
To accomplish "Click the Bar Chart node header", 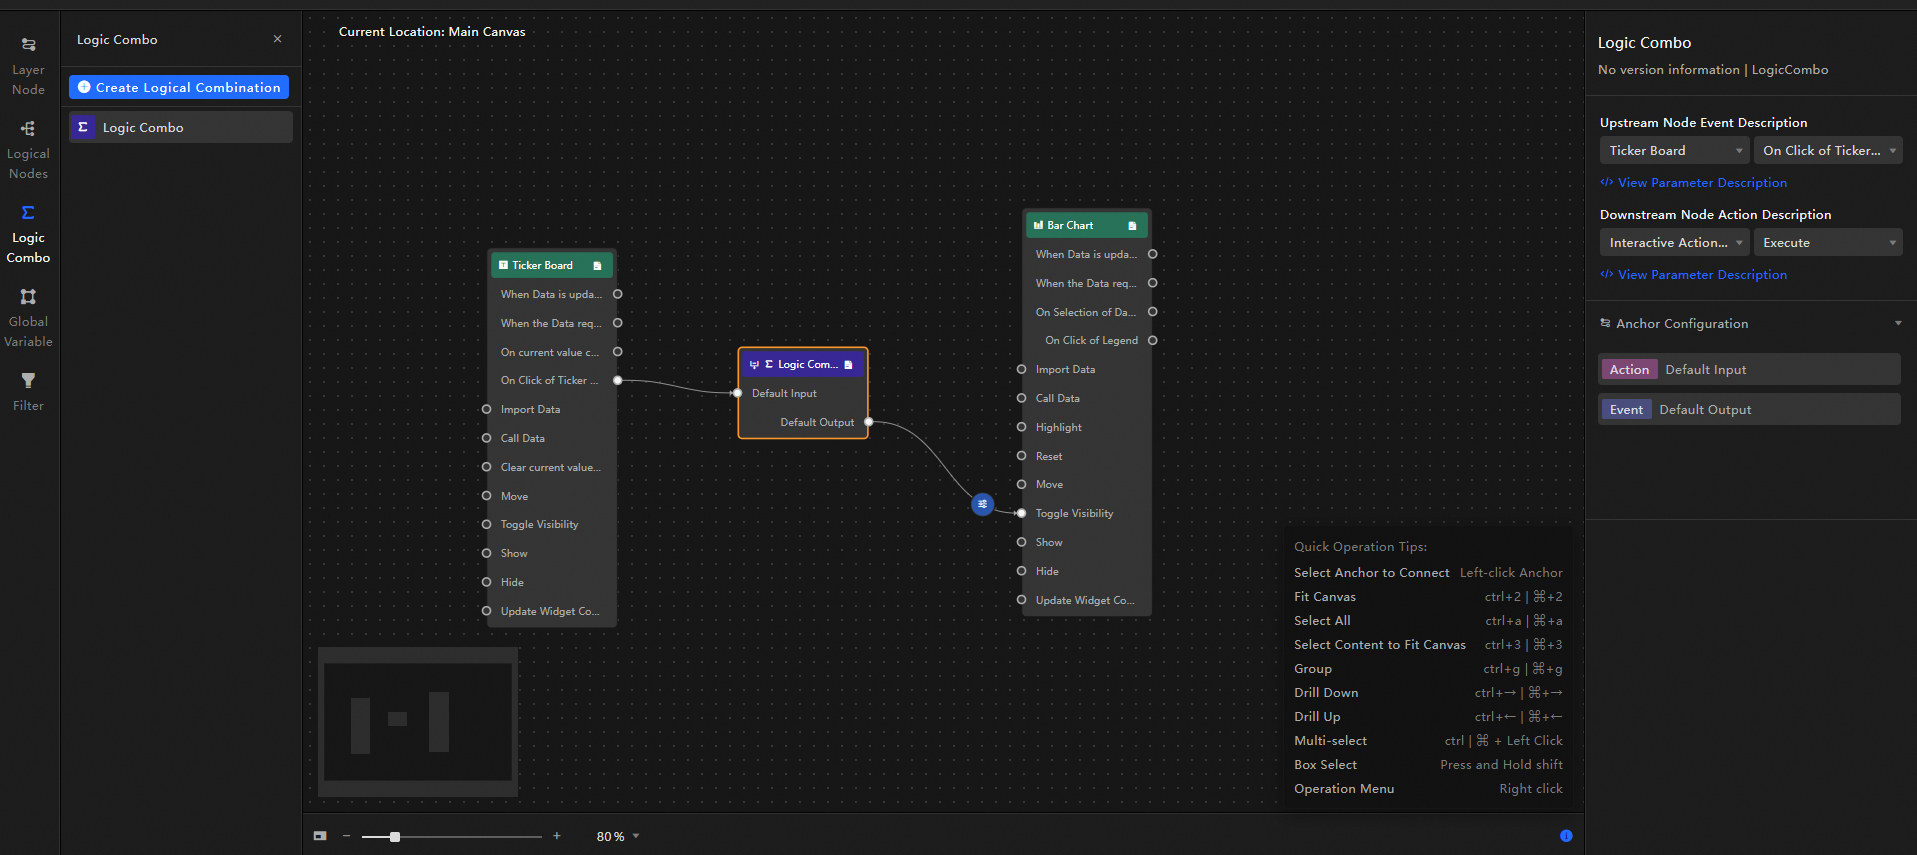I will tap(1087, 225).
